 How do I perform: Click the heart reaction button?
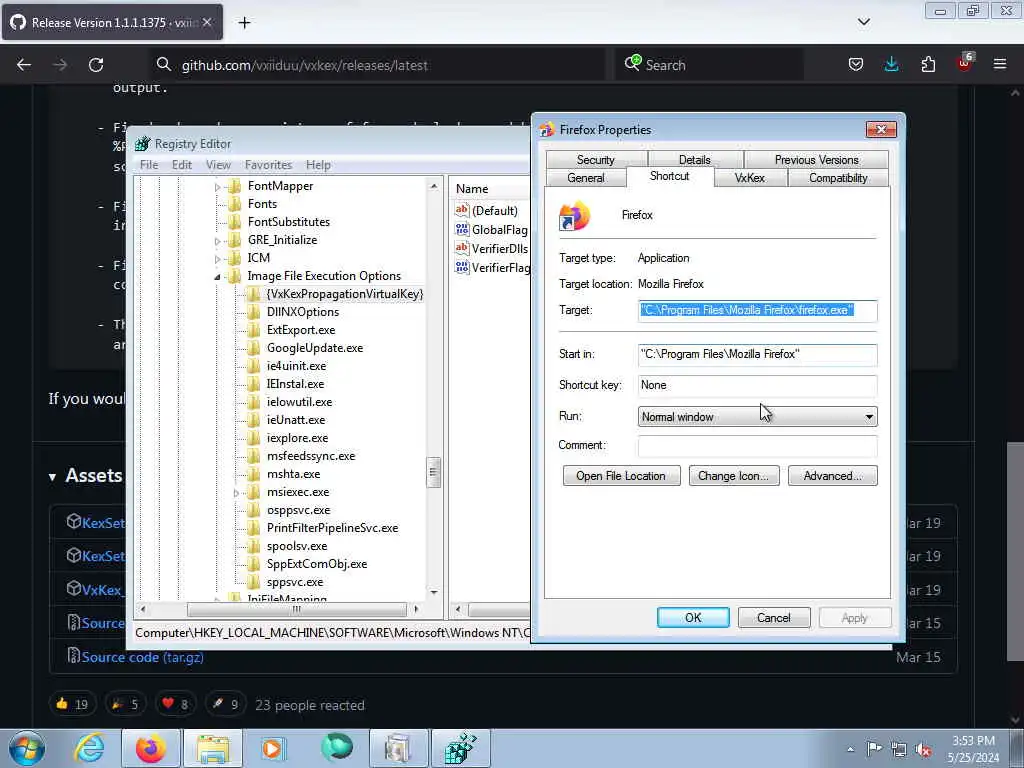(x=174, y=704)
